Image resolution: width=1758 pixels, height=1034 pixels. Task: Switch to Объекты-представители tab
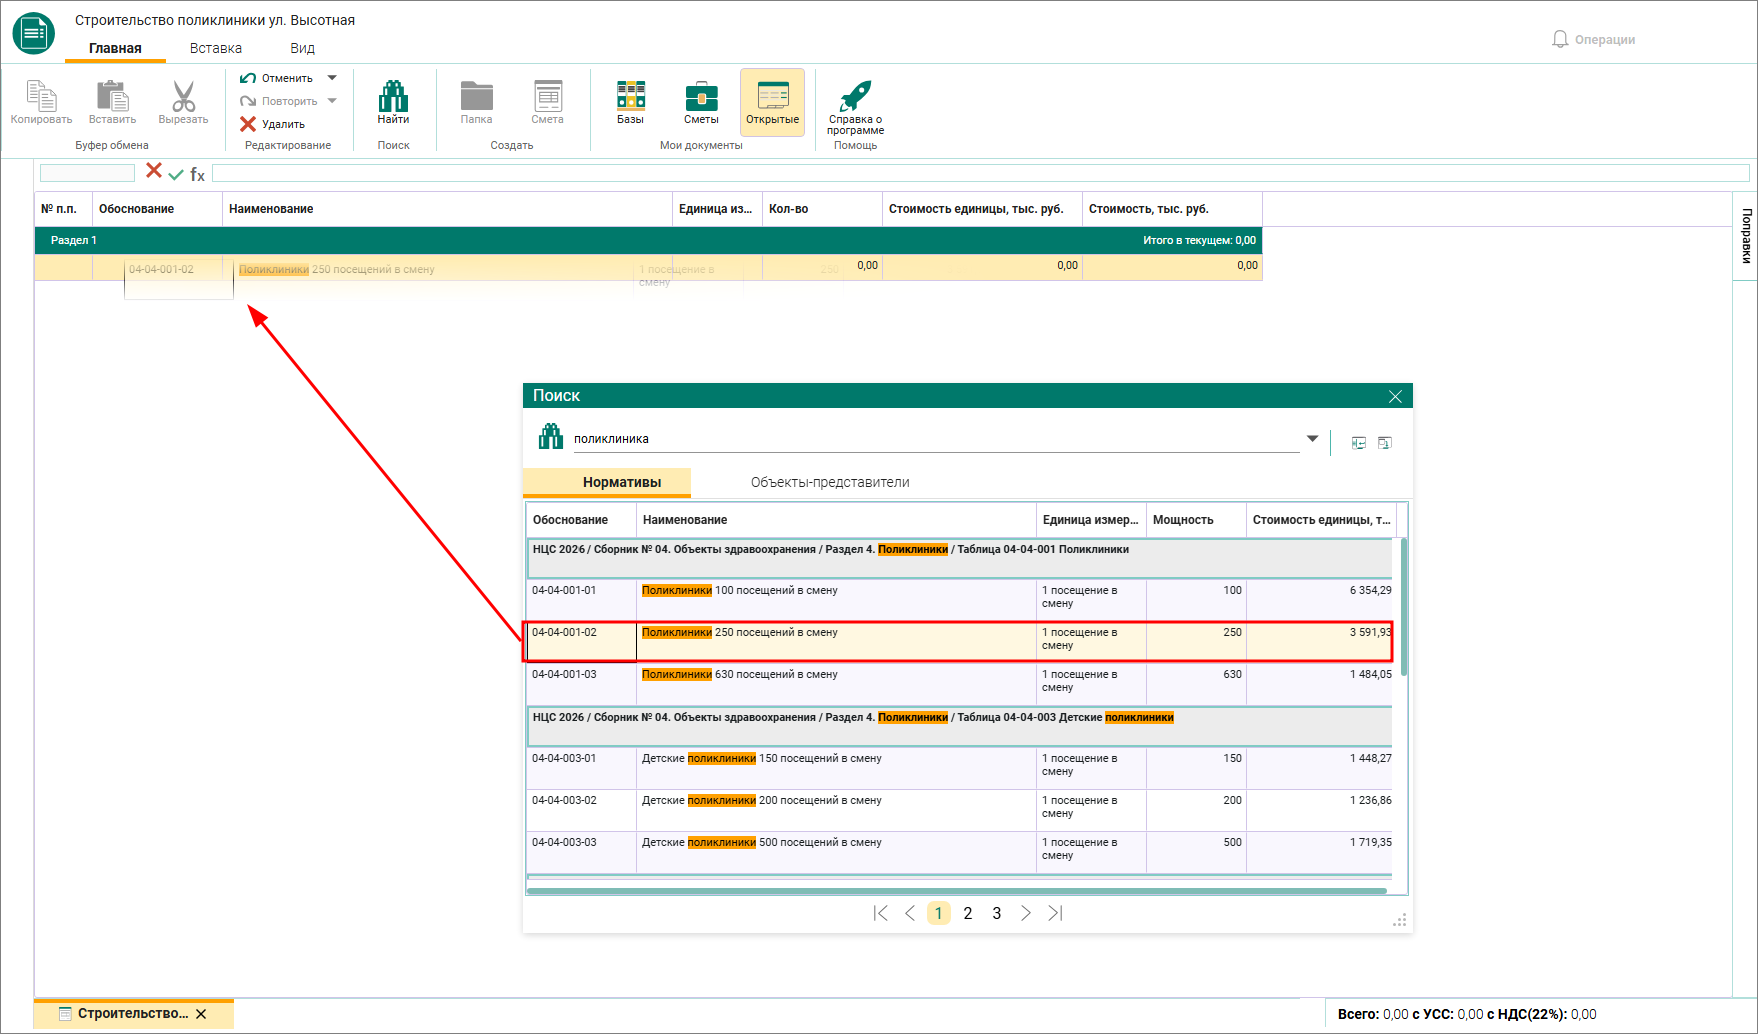(x=830, y=482)
